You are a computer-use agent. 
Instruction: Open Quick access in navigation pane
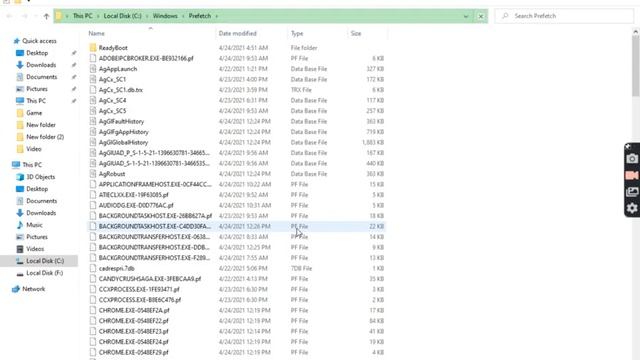point(39,41)
